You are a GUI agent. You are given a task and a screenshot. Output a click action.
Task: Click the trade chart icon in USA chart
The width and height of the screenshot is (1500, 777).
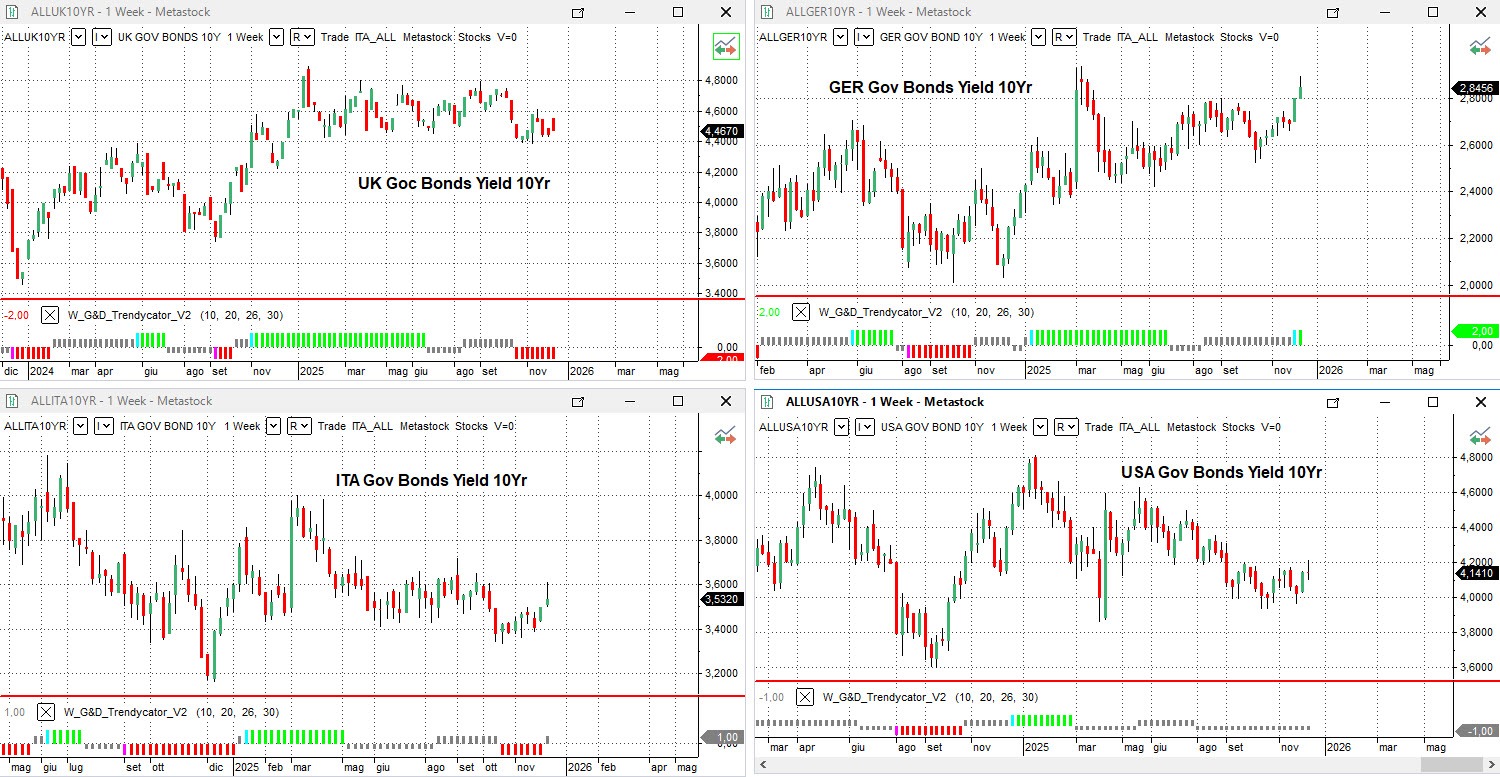pyautogui.click(x=1480, y=436)
